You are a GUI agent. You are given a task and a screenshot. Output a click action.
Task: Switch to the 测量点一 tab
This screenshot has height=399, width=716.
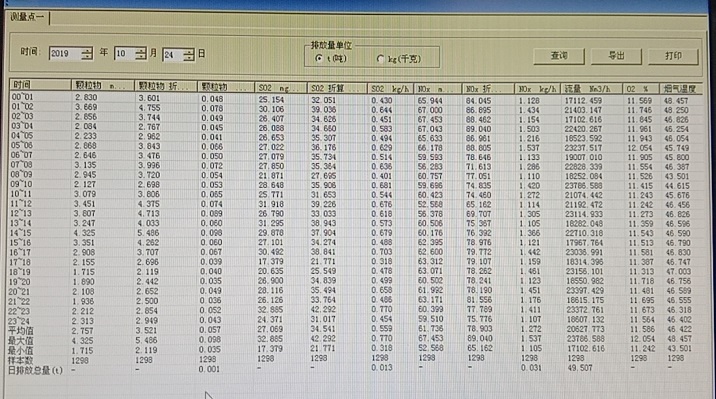click(27, 17)
